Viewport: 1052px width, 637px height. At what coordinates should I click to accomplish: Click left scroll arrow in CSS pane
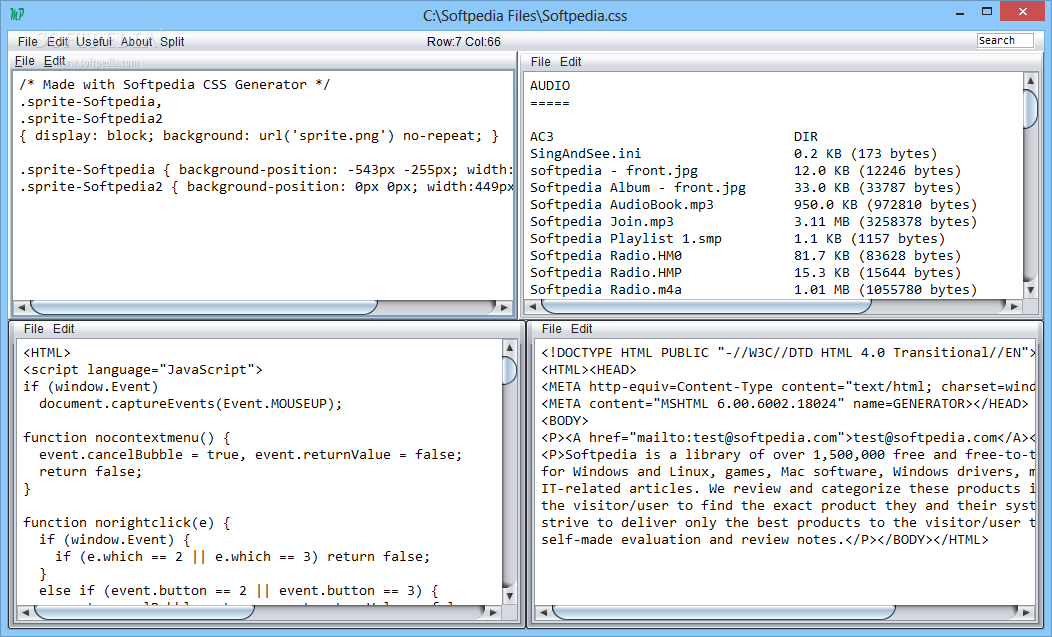coord(21,307)
